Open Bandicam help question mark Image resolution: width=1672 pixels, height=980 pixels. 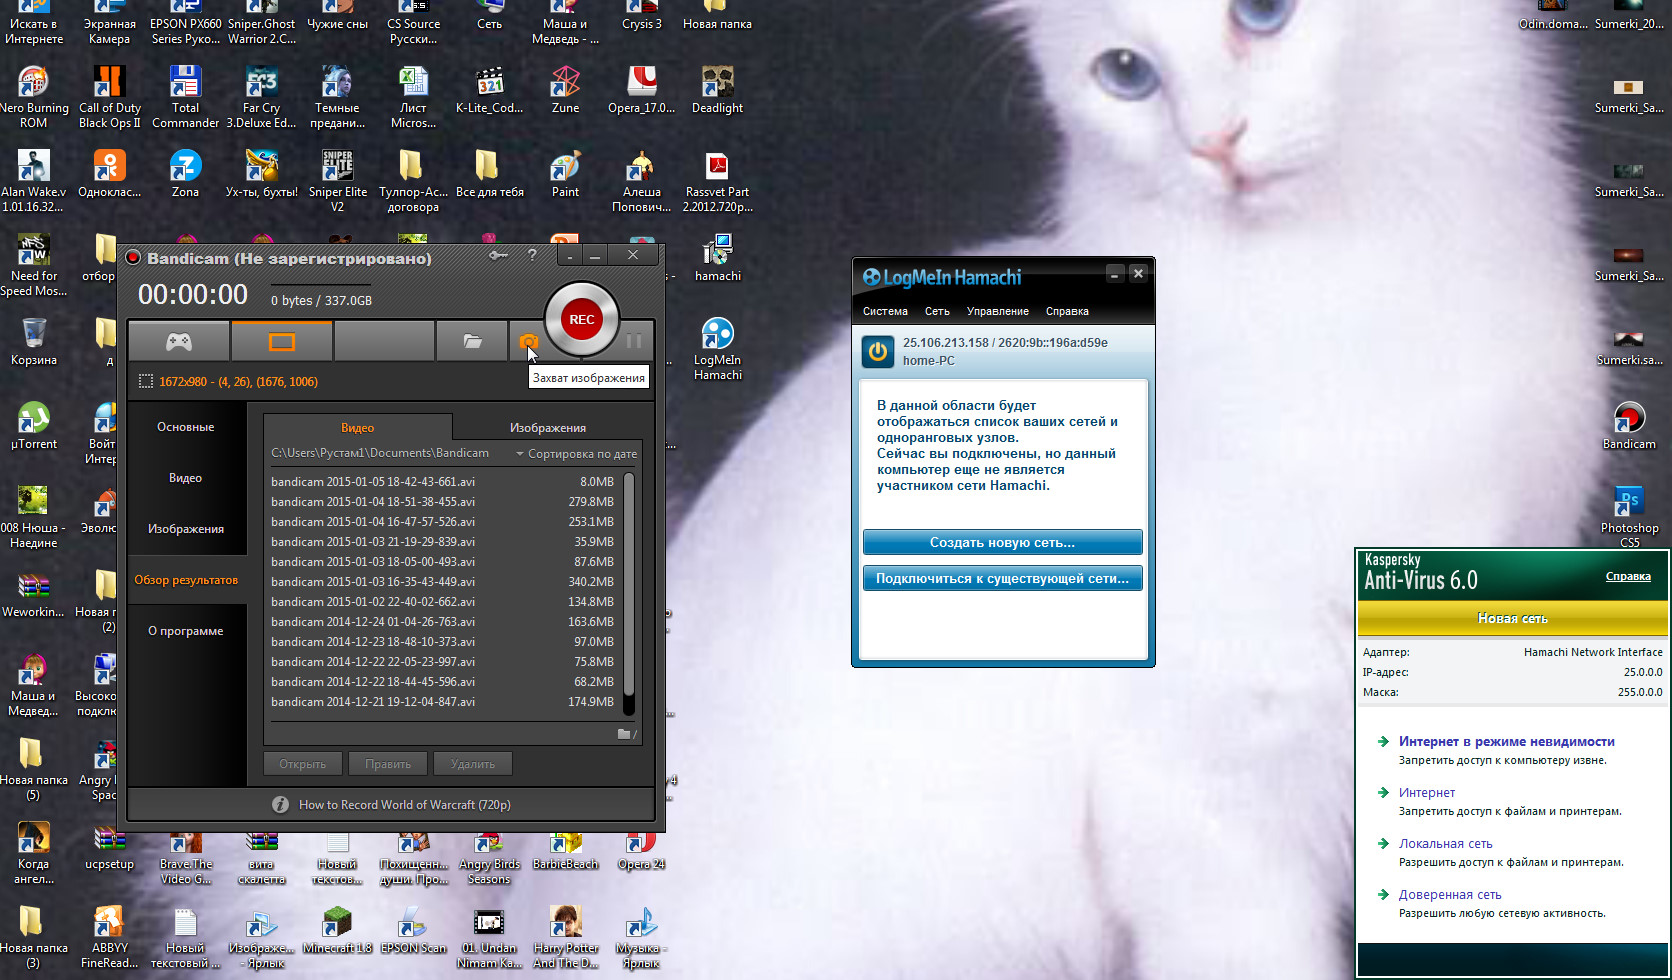pyautogui.click(x=532, y=256)
